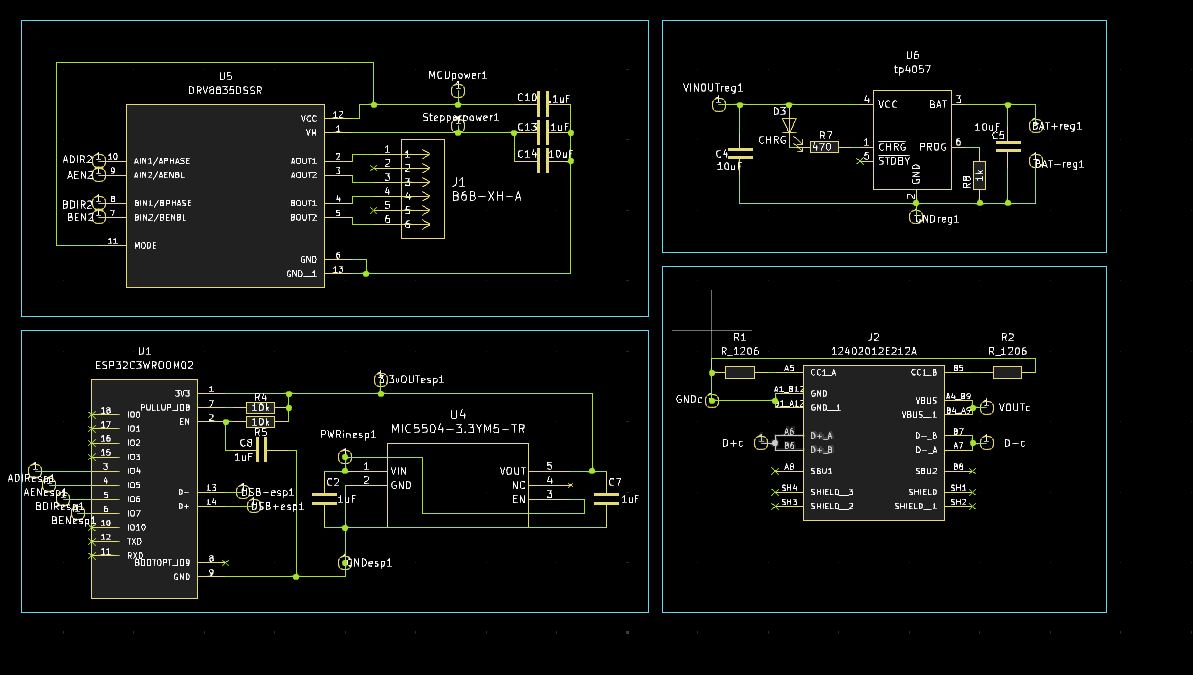
Task: Click the USB-C connector J2 symbol
Action: (873, 443)
